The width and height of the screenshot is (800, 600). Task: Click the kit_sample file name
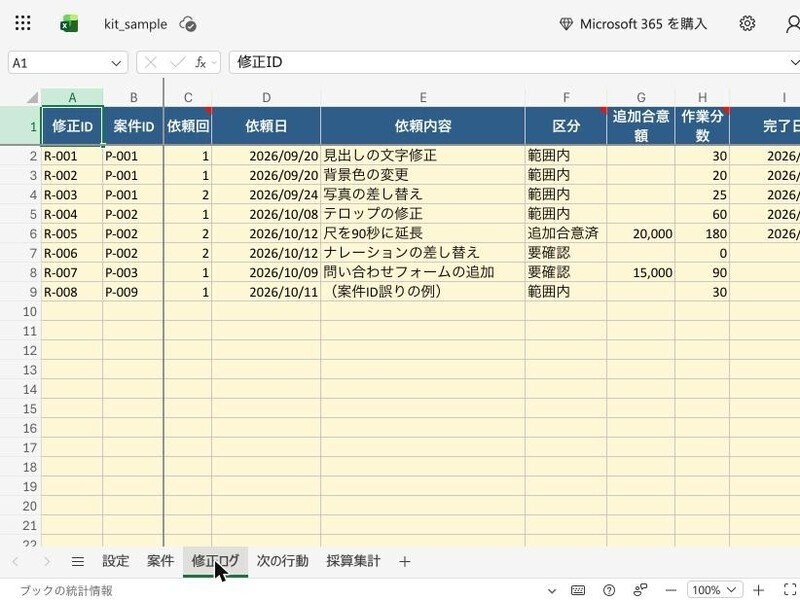pyautogui.click(x=135, y=24)
